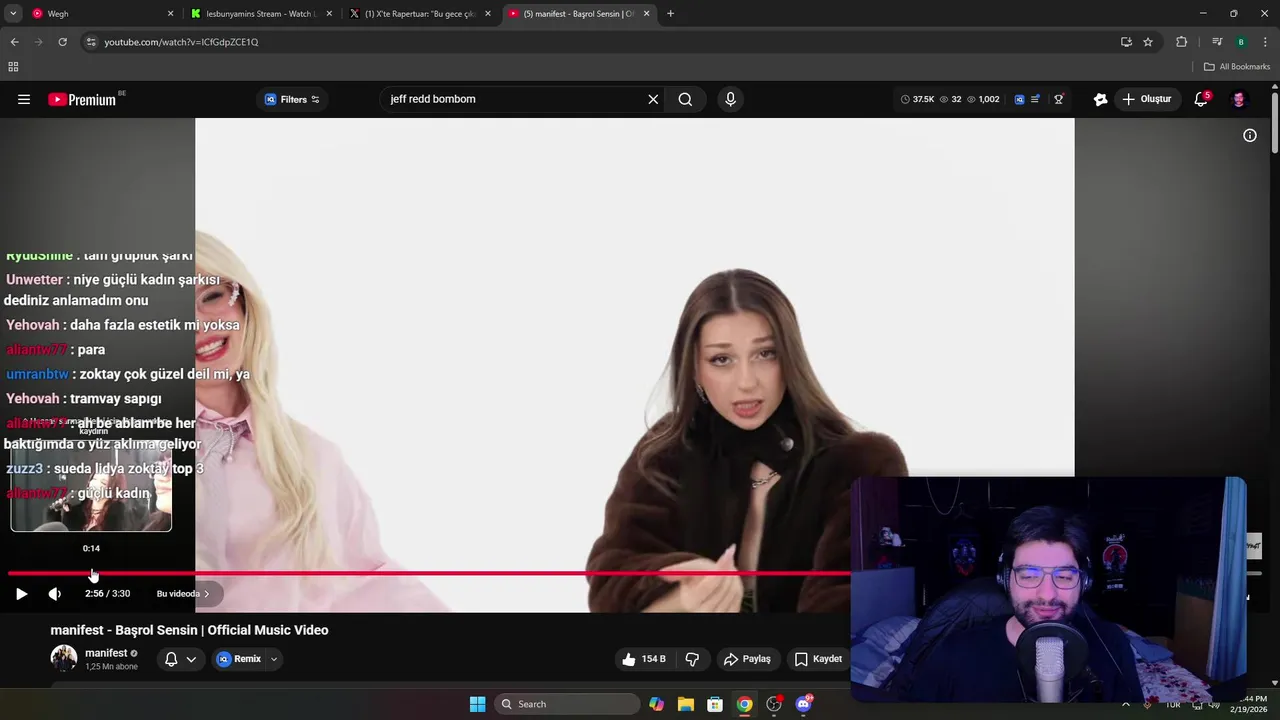Open the Windows Start menu
The image size is (1280, 720).
pos(477,704)
